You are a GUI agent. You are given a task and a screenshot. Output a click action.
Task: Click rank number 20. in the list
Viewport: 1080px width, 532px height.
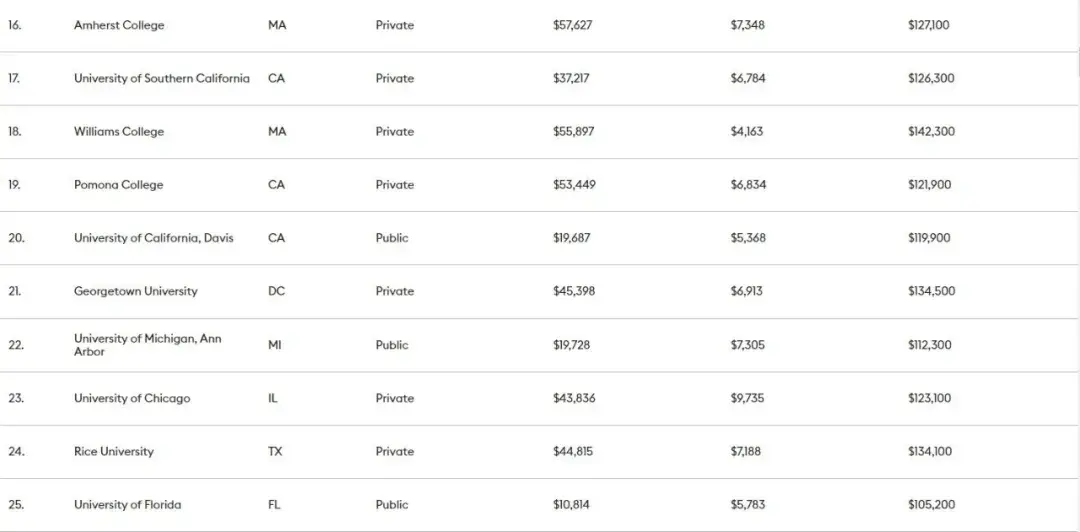pos(16,238)
